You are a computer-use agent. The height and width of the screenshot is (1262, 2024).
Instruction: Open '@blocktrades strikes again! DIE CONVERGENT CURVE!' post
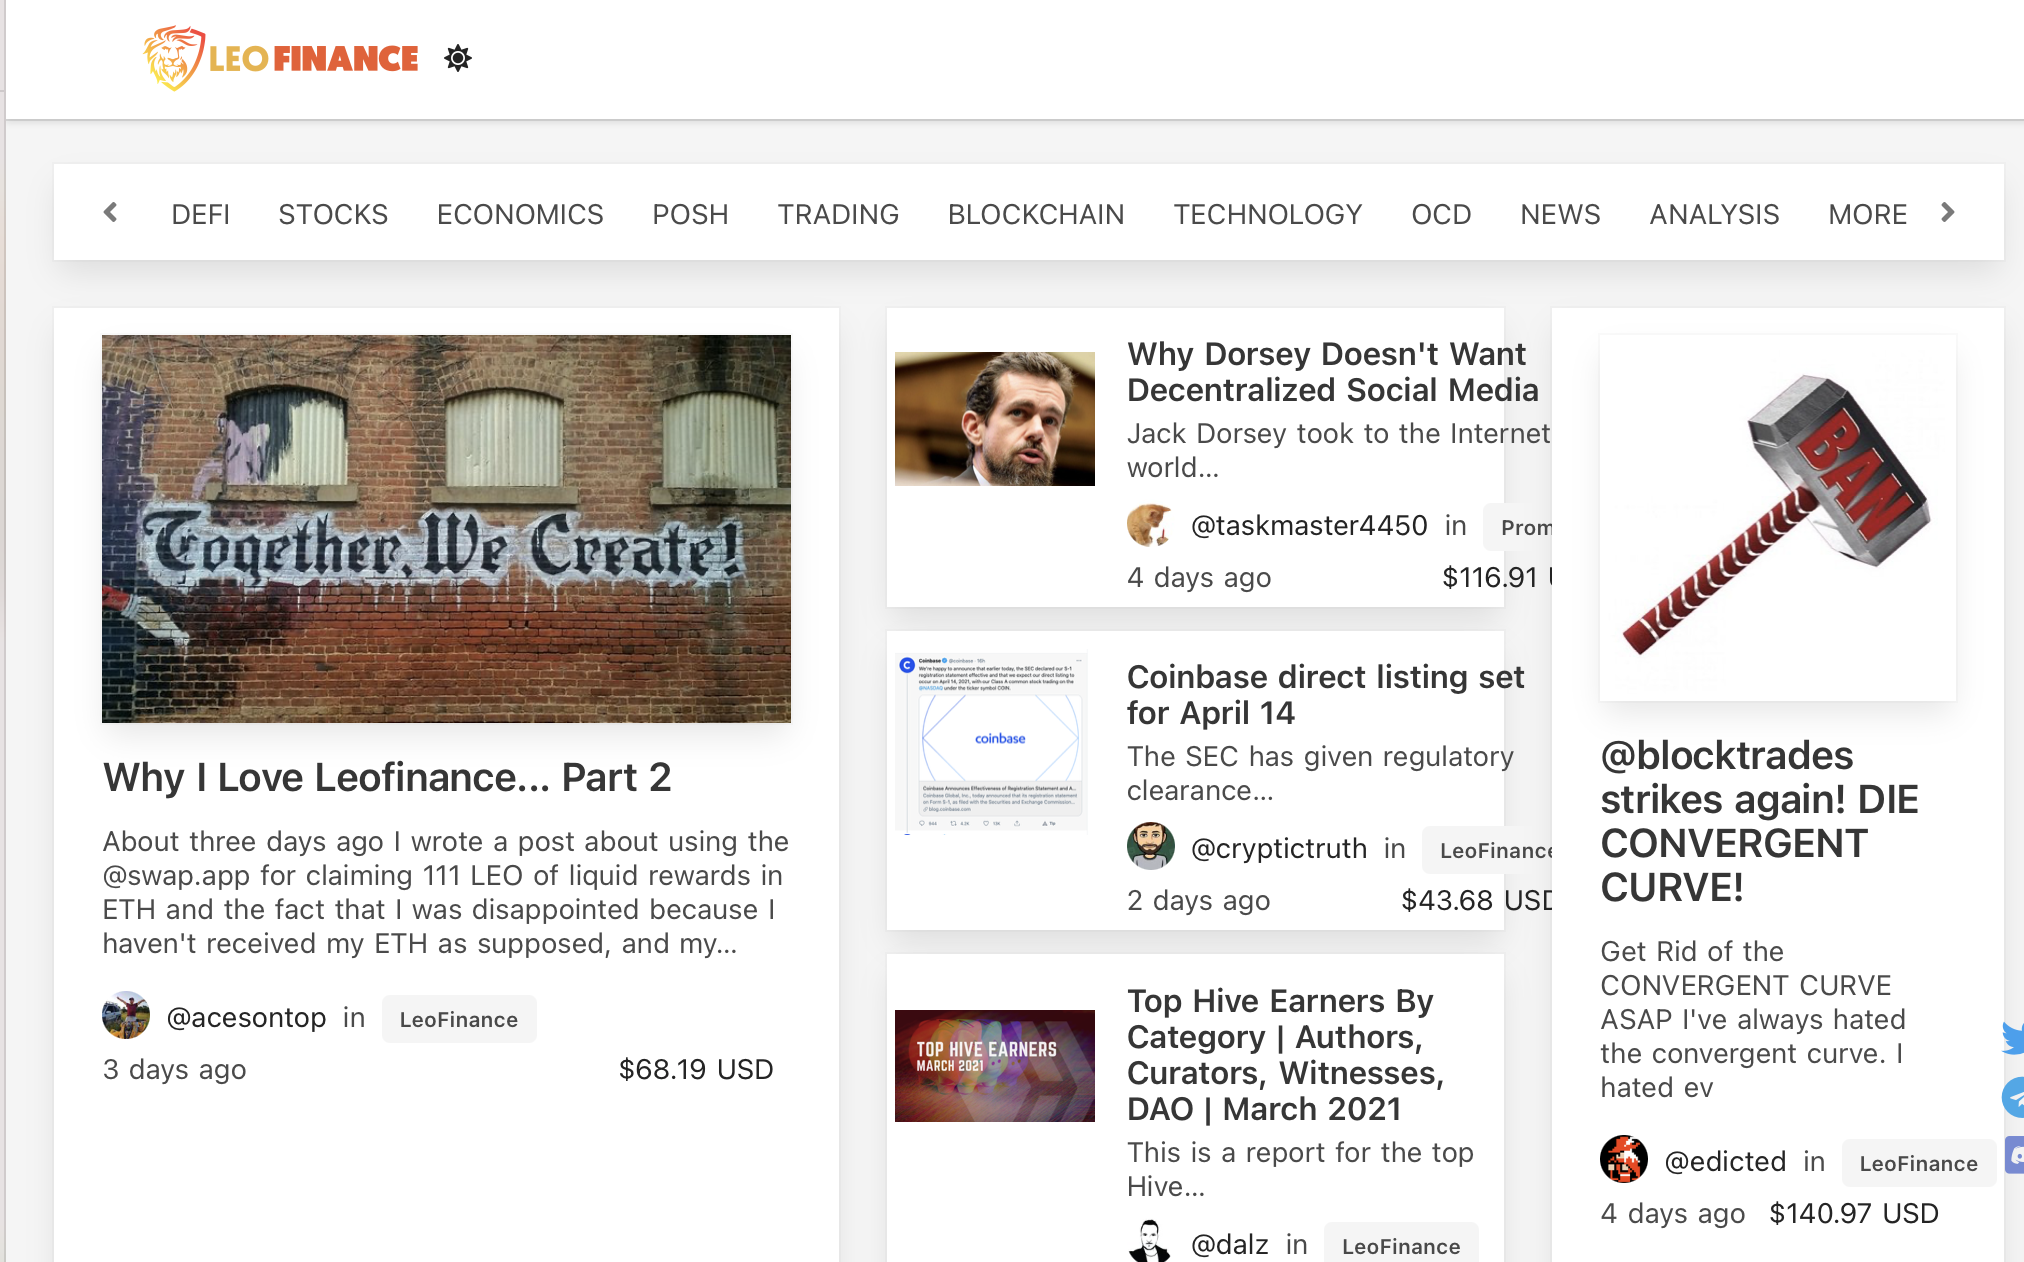[1759, 821]
